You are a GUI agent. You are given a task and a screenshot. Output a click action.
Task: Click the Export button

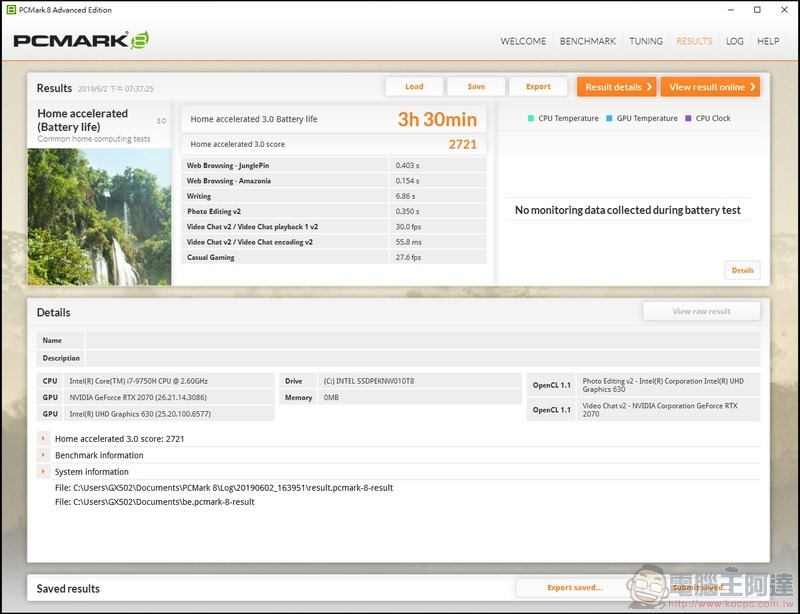538,87
